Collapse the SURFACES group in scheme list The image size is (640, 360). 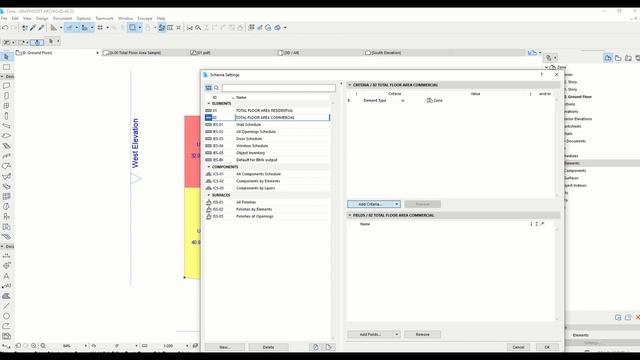(x=209, y=195)
